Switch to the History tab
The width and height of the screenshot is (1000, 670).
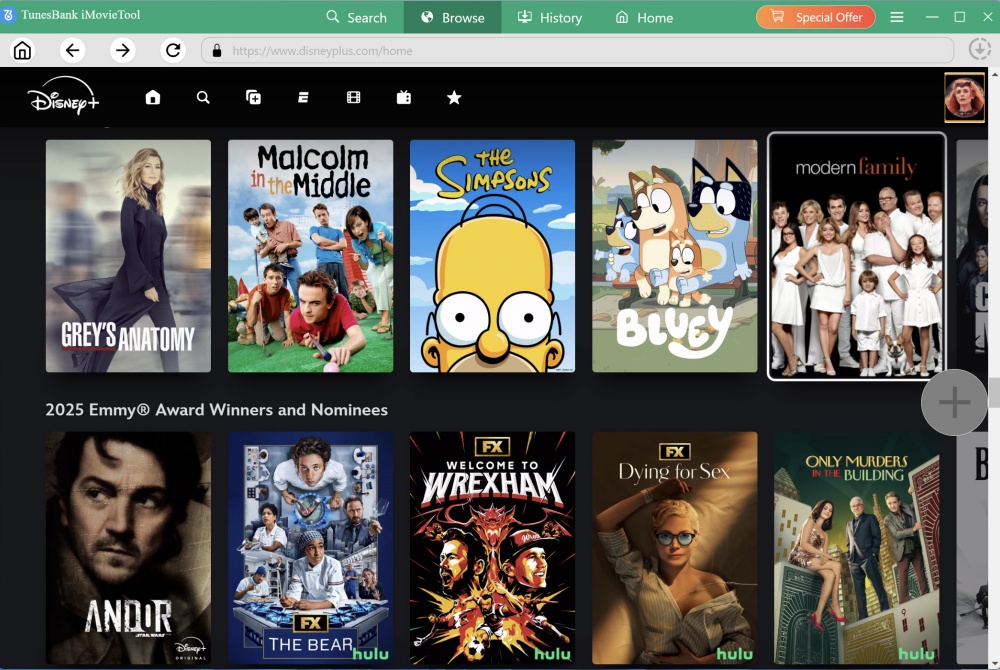pos(549,17)
